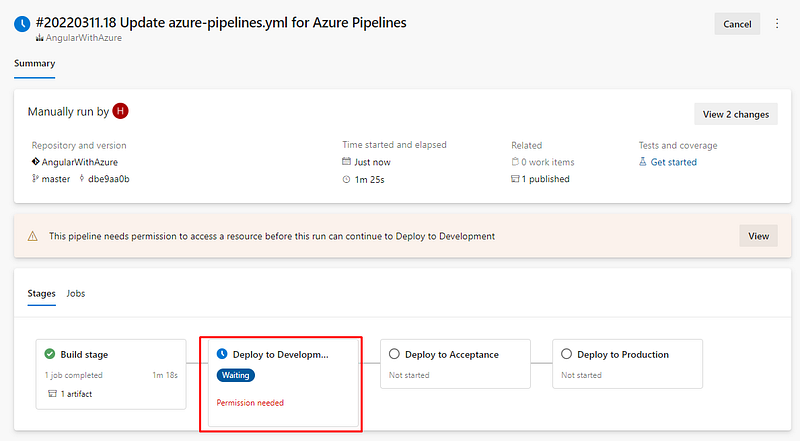Click the green Build stage success icon
The height and width of the screenshot is (441, 800).
pos(49,354)
